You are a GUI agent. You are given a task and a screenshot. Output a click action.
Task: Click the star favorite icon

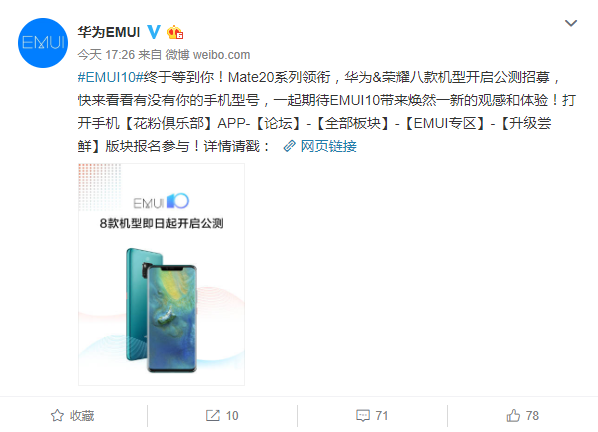pos(57,415)
